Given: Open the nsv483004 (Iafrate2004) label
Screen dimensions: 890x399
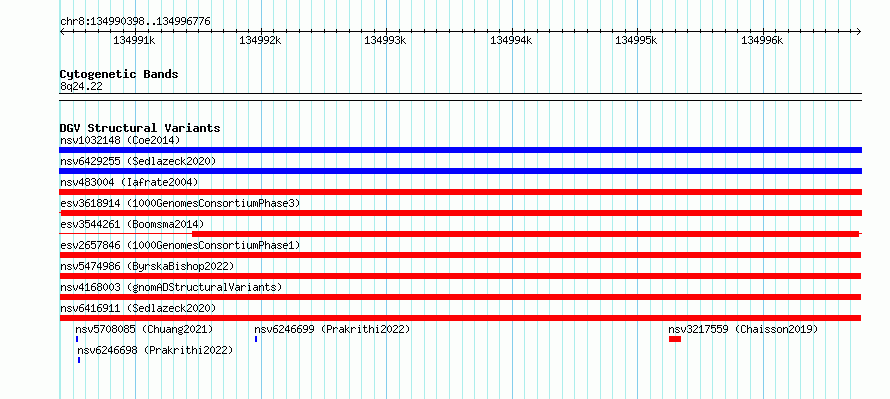Looking at the screenshot, I should (129, 182).
